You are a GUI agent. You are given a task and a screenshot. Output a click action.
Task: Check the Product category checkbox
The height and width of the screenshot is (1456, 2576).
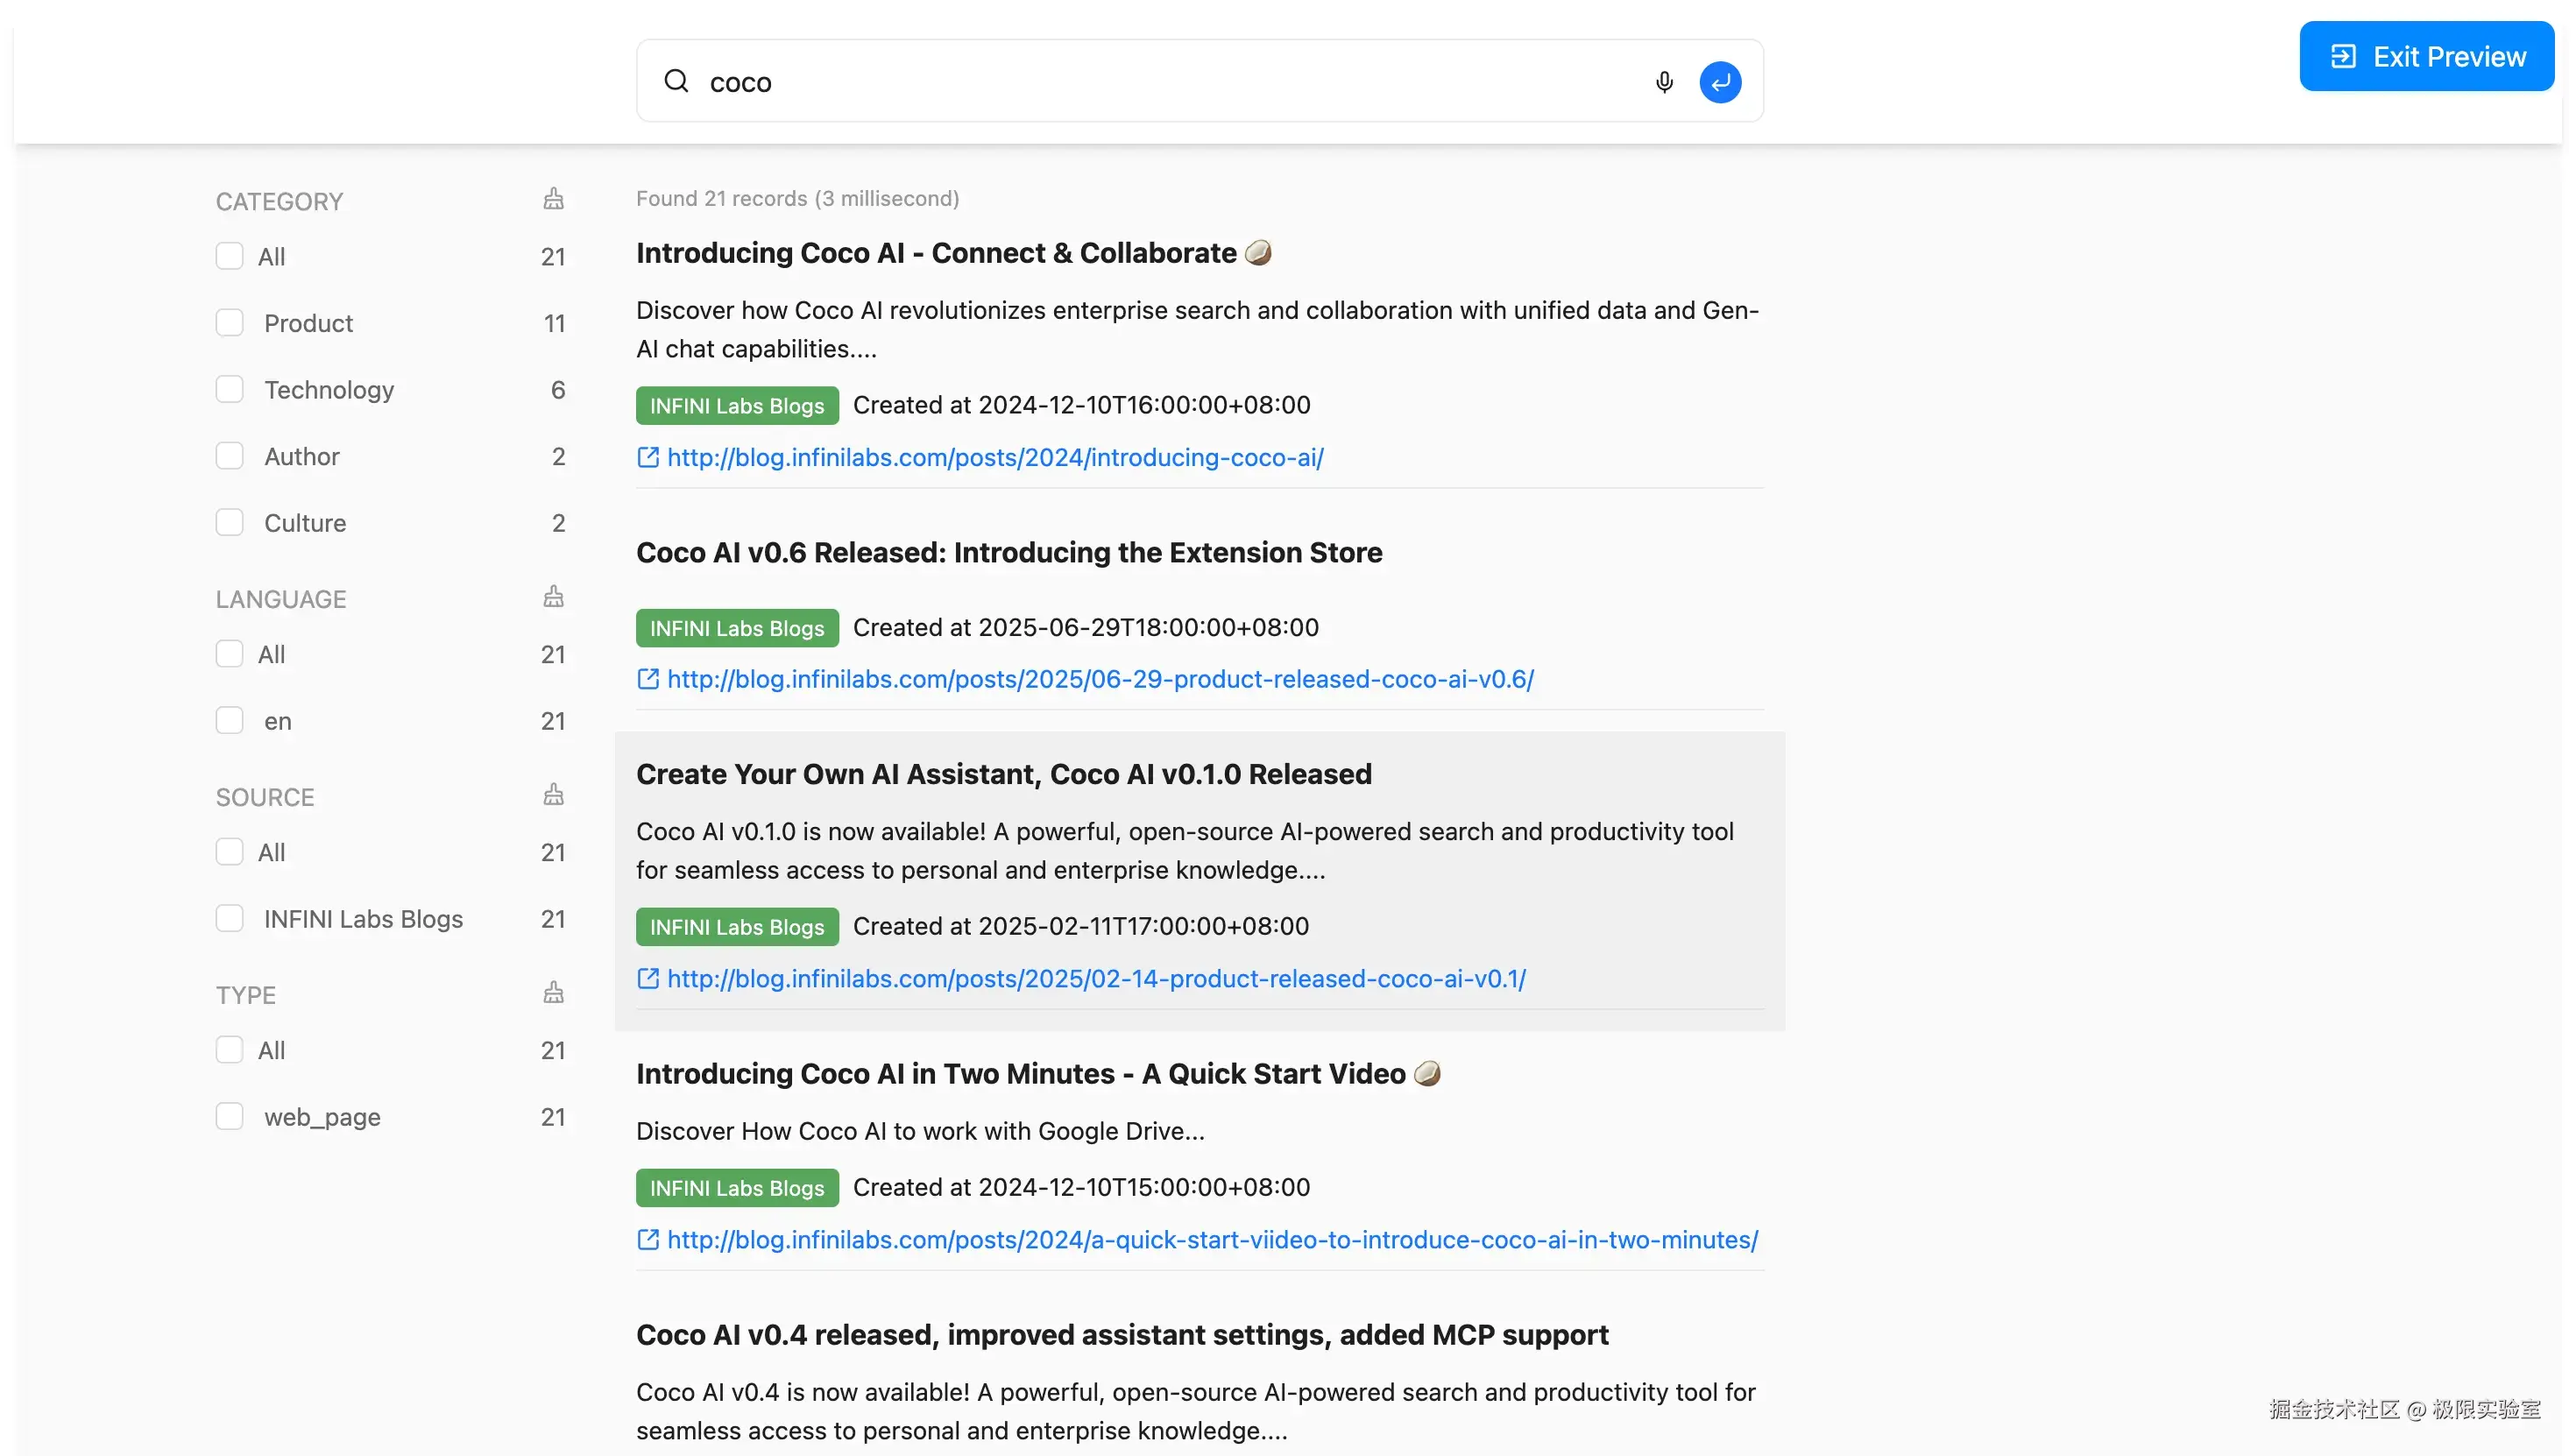coord(230,323)
